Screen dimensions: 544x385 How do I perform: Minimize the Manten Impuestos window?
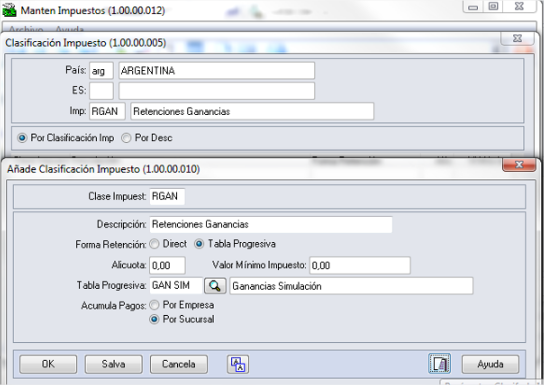click(473, 7)
